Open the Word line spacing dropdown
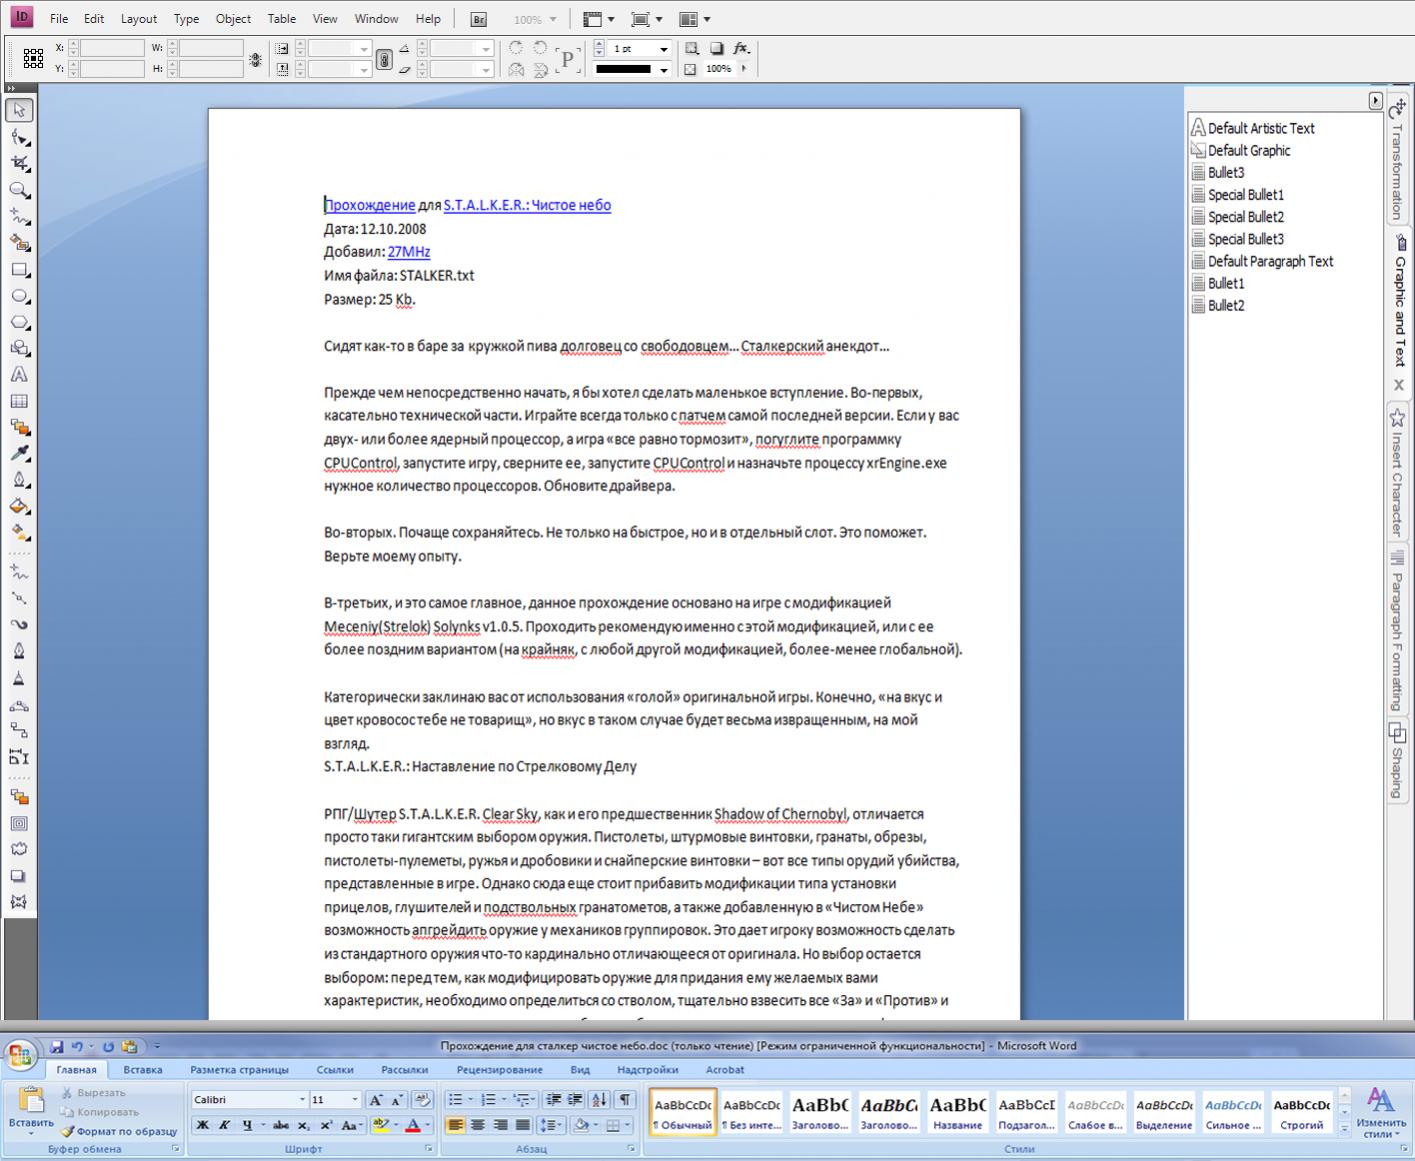 (x=552, y=1125)
